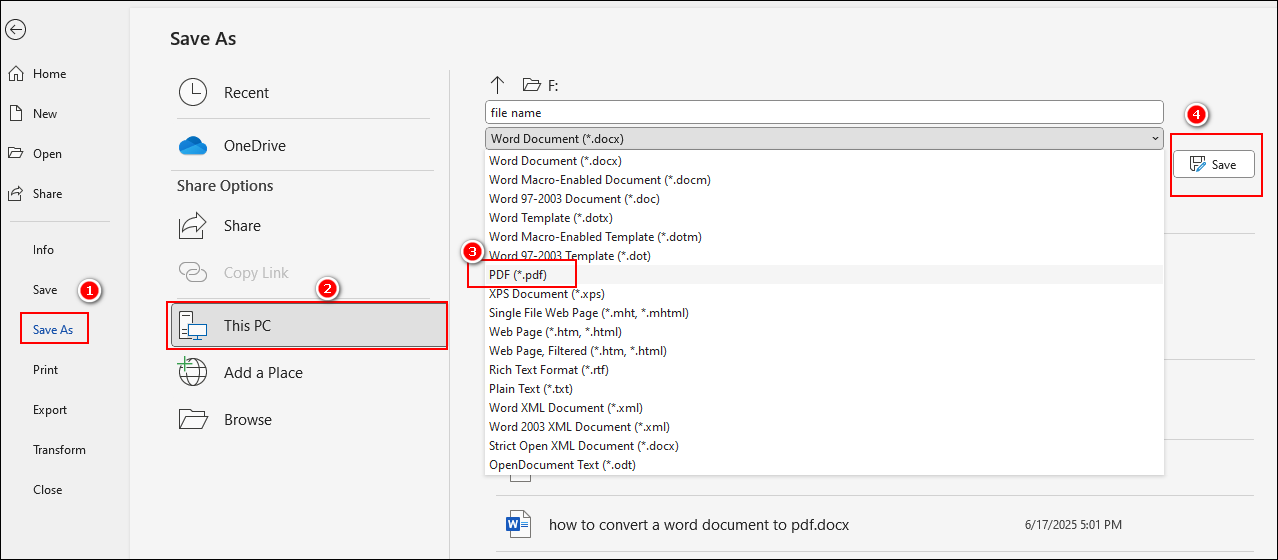Image resolution: width=1278 pixels, height=560 pixels.
Task: Choose Web Page (*.htm, *.html) format
Action: [824, 332]
